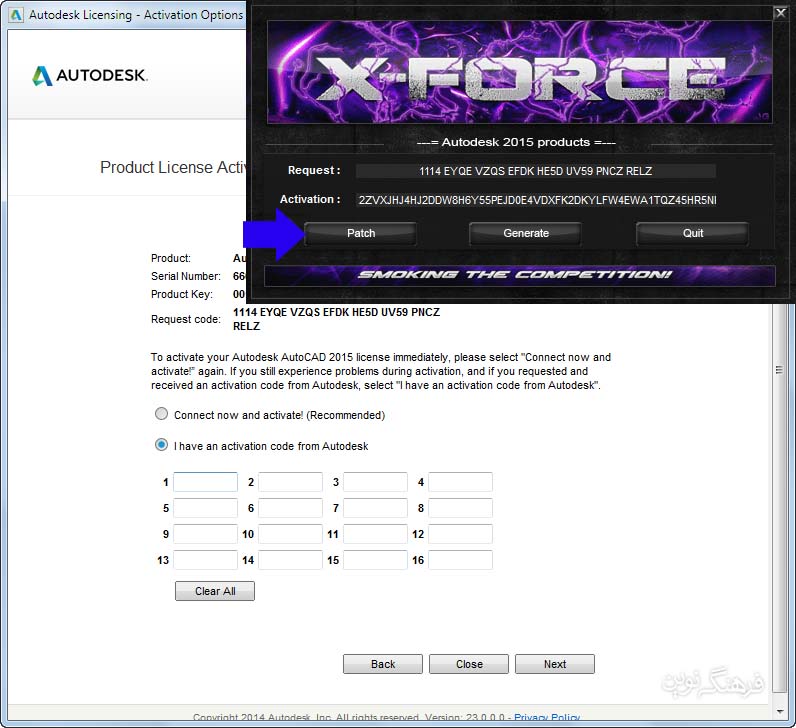The image size is (796, 728).
Task: Click activation code field 2
Action: pyautogui.click(x=290, y=482)
